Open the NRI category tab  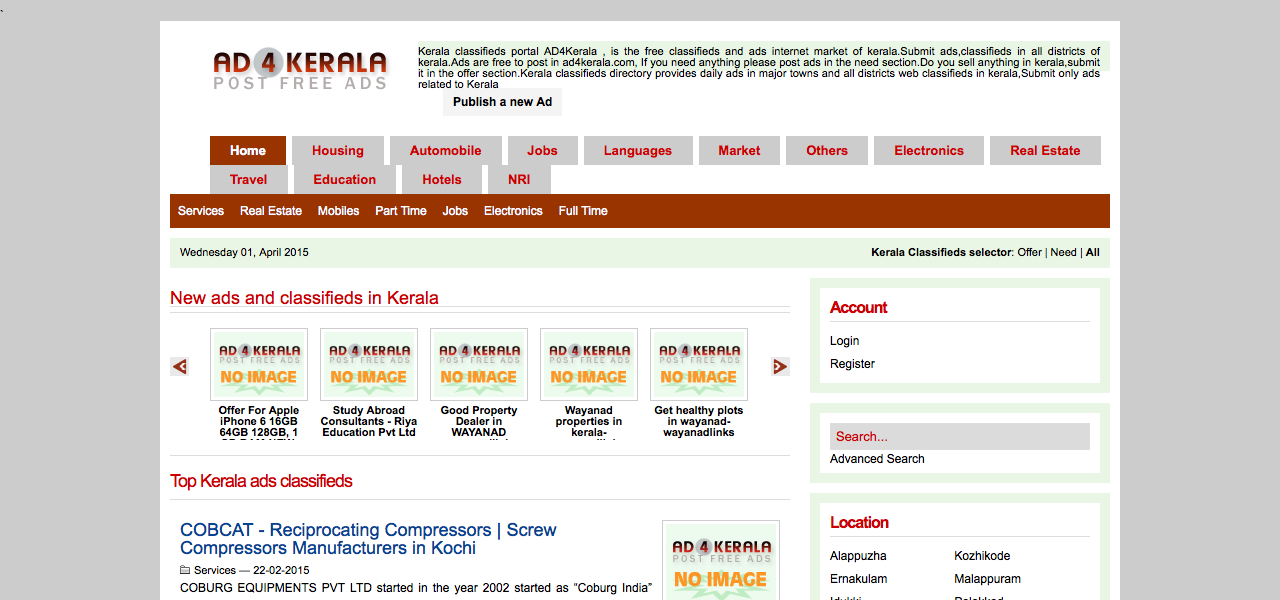coord(519,180)
